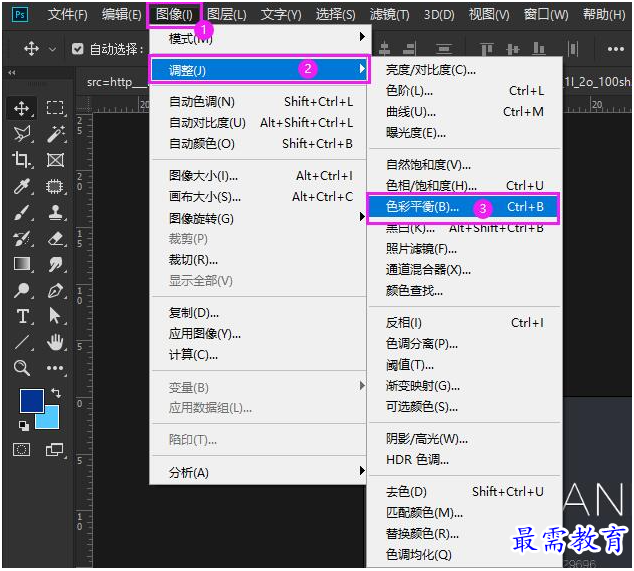Choose 图像大小(I) command
The image size is (634, 571).
pyautogui.click(x=259, y=176)
